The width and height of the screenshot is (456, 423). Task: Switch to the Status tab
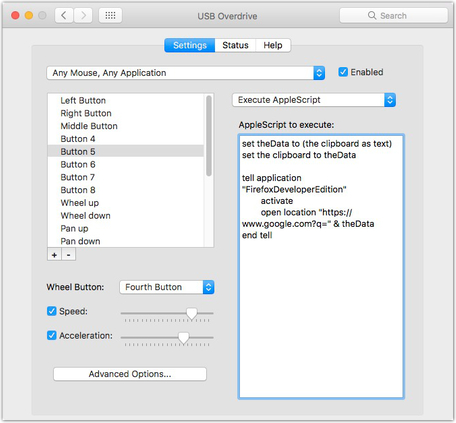tap(235, 45)
